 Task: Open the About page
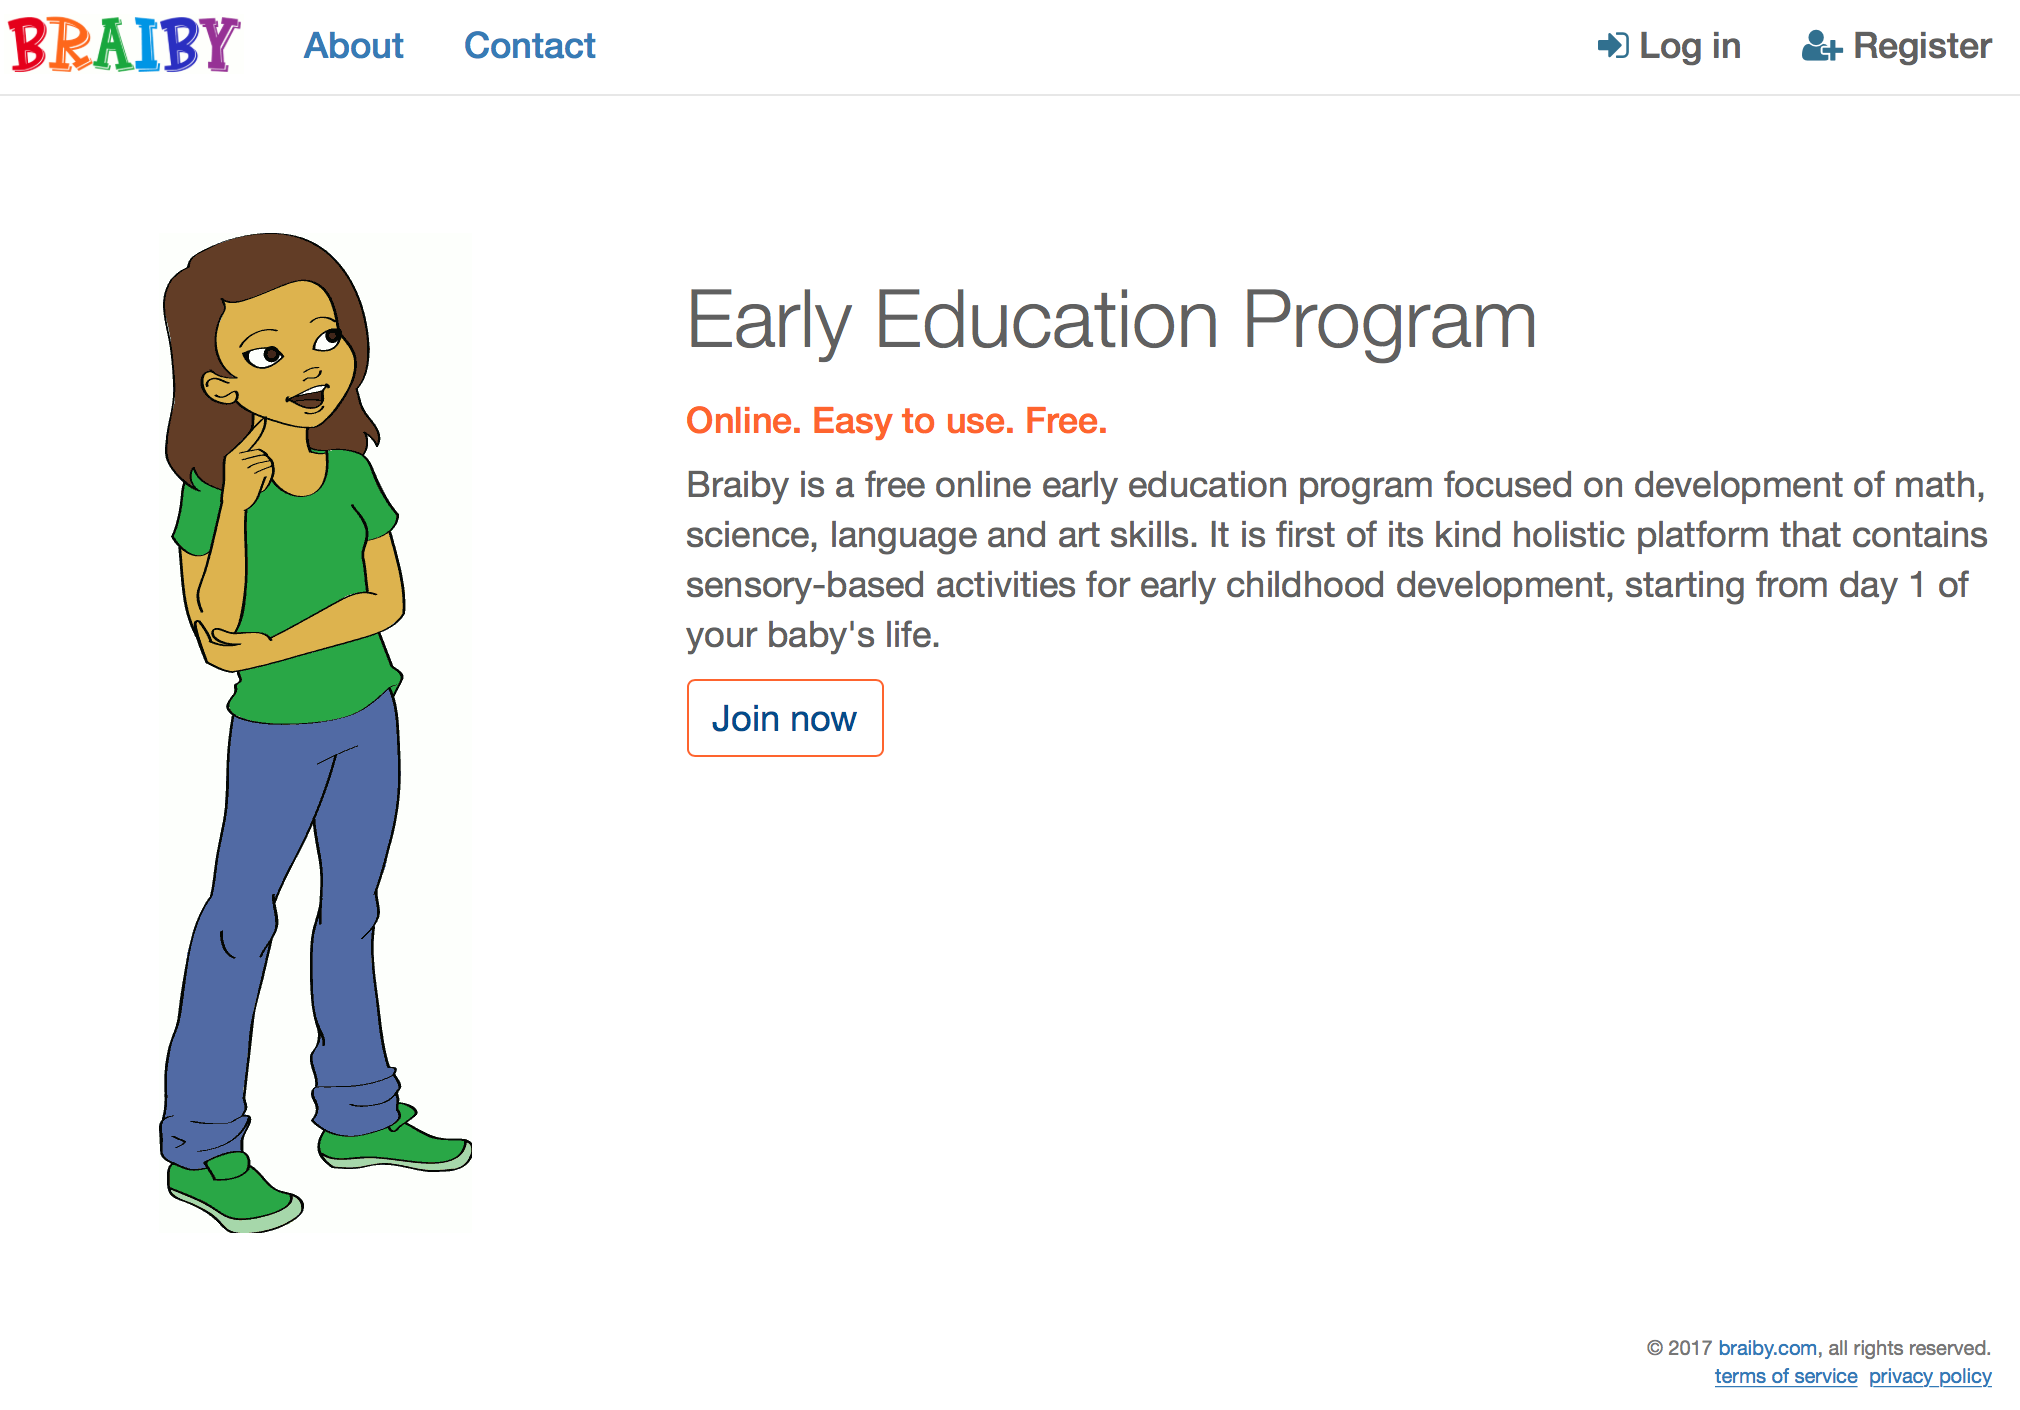click(353, 46)
